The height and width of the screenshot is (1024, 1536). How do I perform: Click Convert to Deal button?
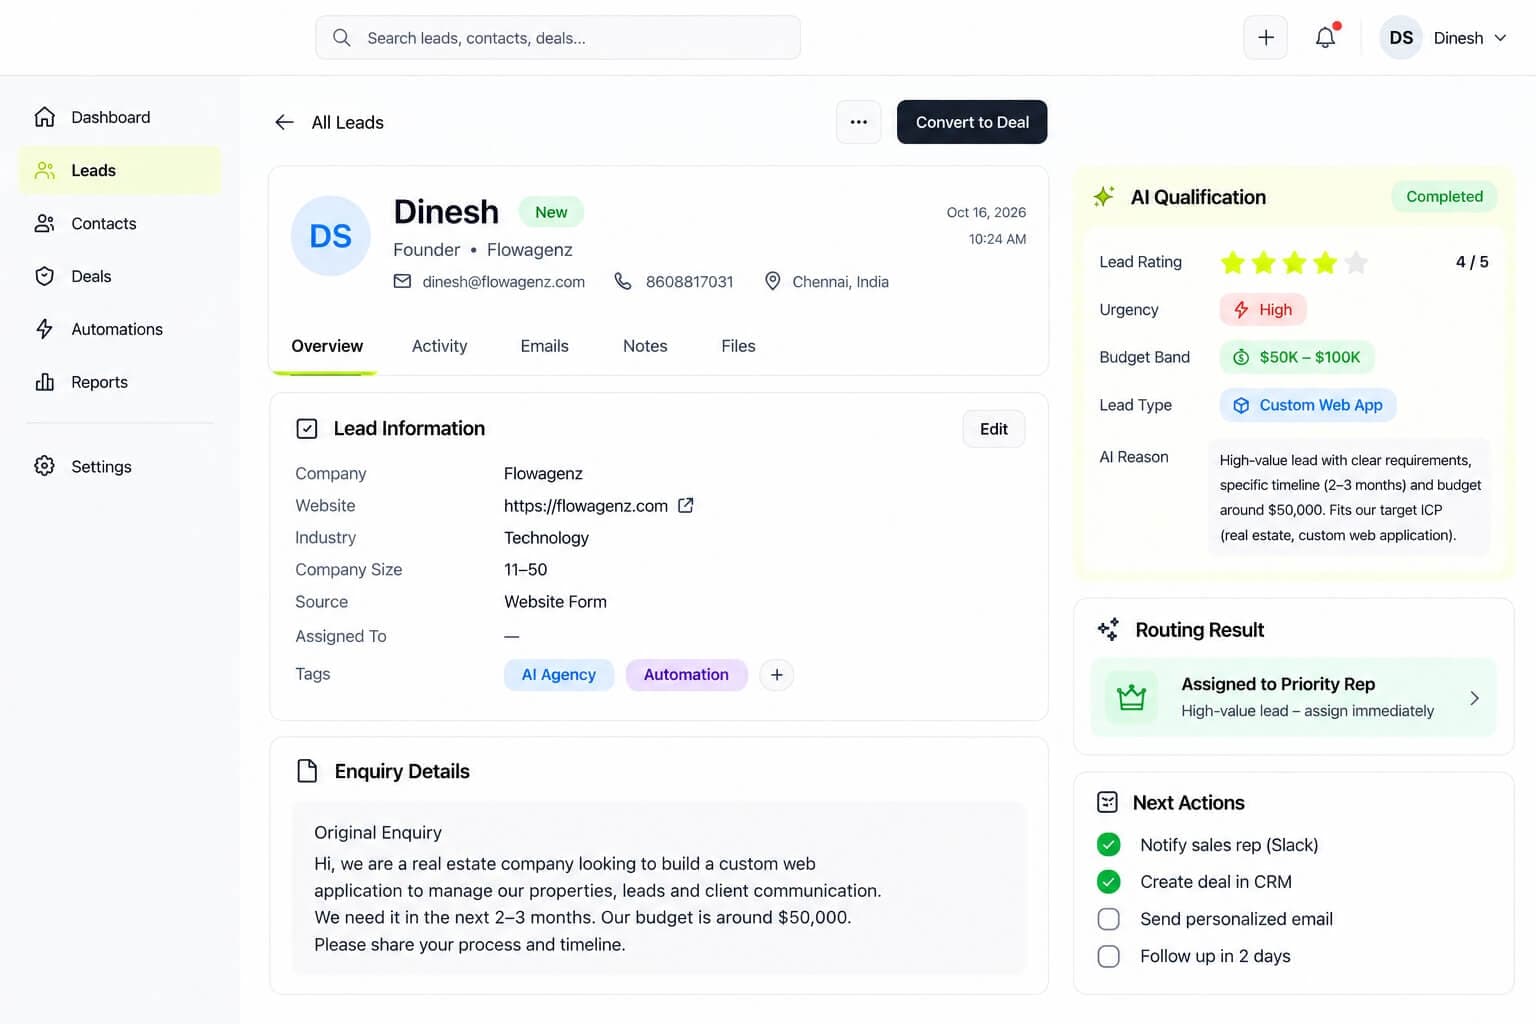tap(972, 122)
